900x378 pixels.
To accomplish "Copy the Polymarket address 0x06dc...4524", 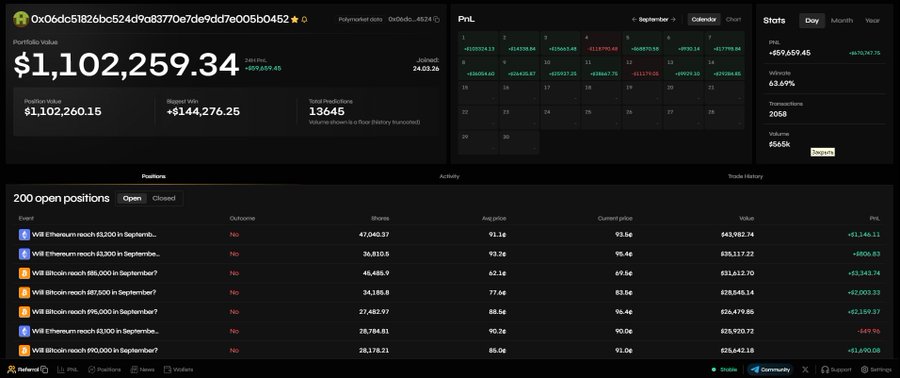I will click(437, 20).
